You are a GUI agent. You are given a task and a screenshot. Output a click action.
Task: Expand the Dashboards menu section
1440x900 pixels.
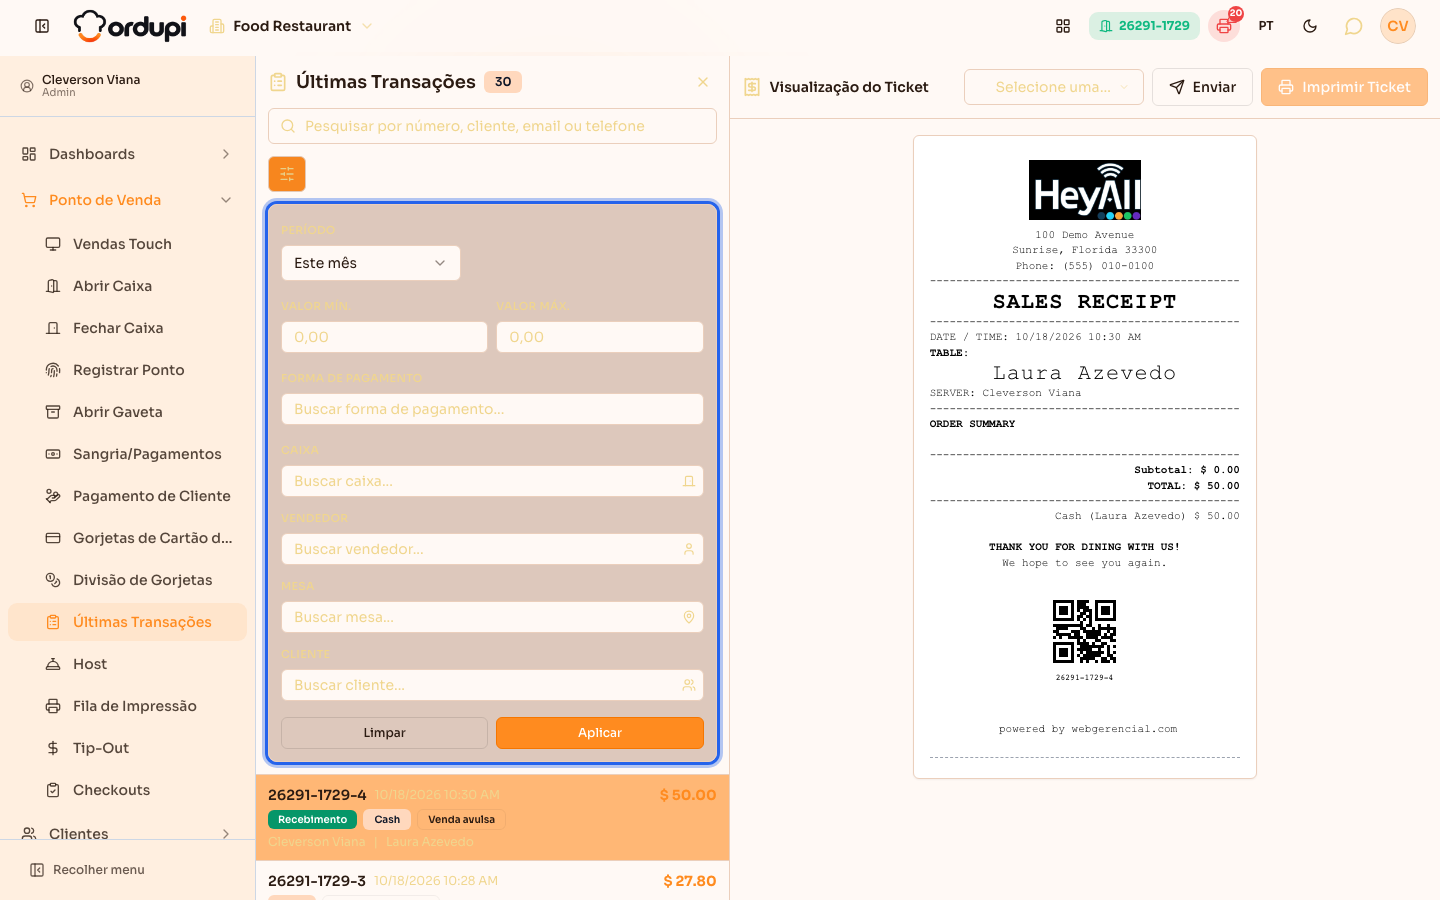pos(127,154)
